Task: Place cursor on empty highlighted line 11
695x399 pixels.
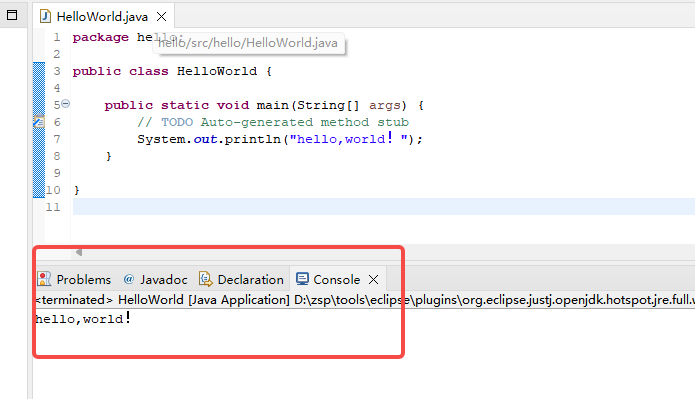Action: (x=384, y=207)
